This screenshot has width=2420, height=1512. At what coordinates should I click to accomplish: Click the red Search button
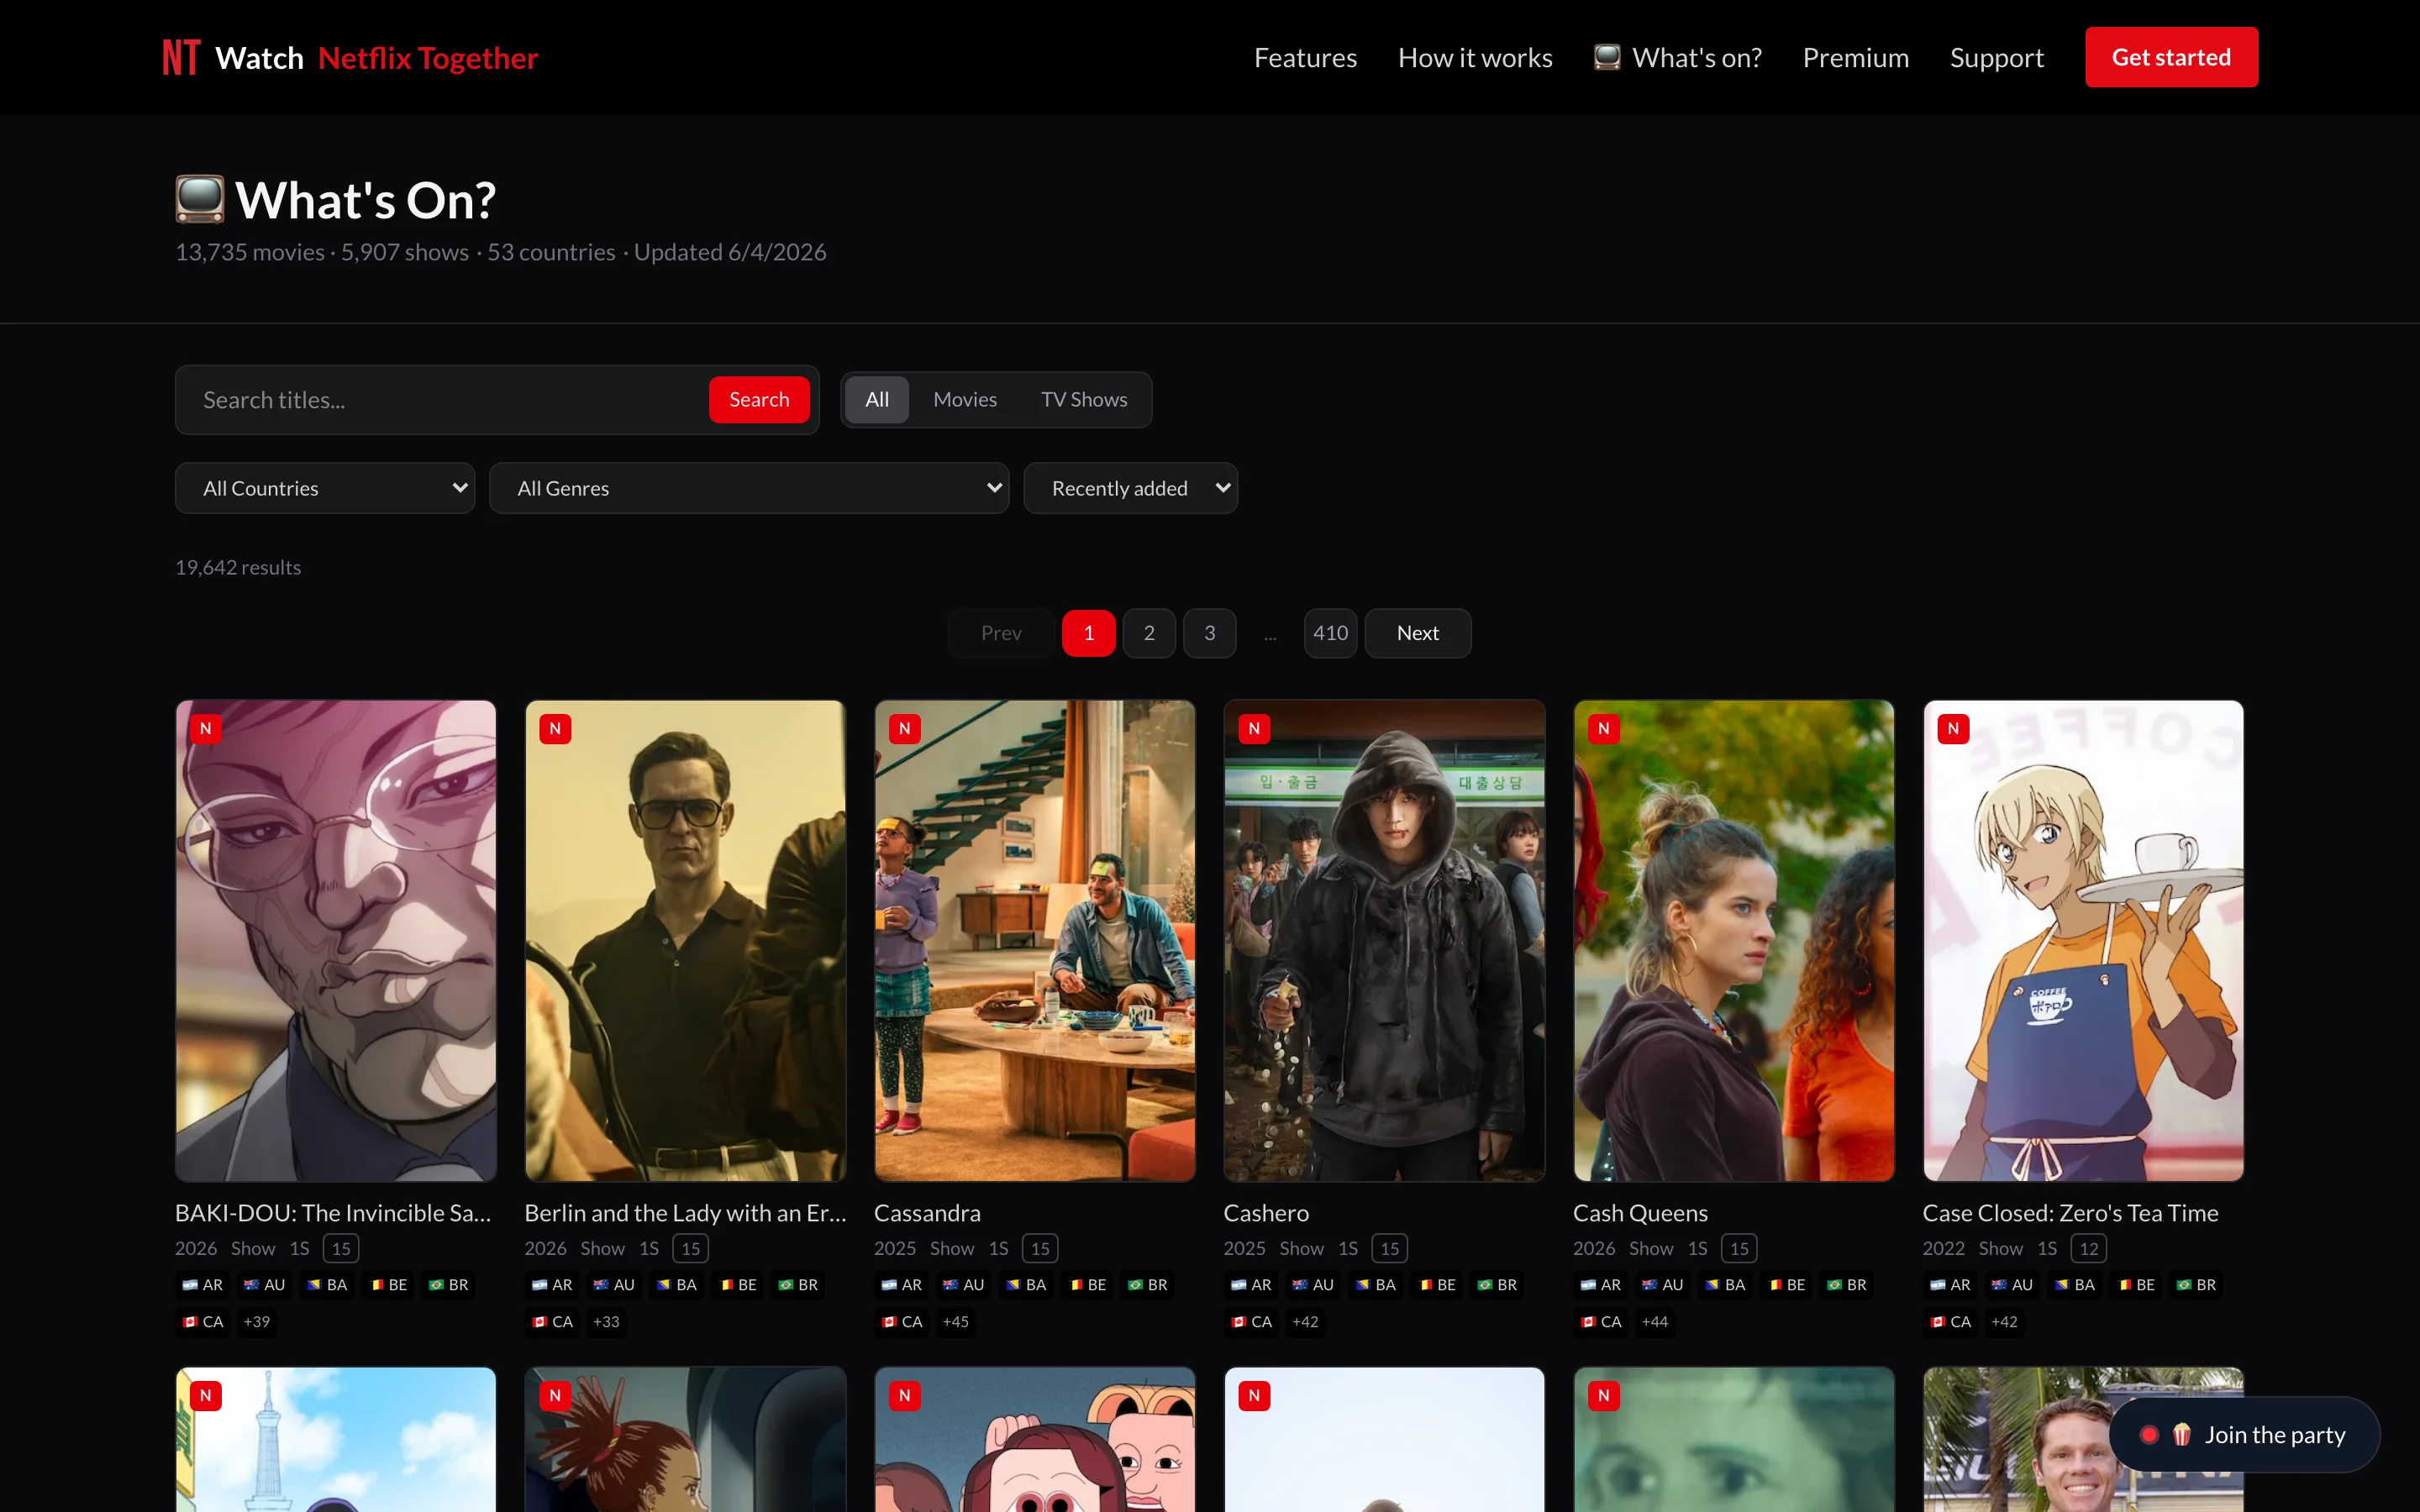click(x=759, y=400)
